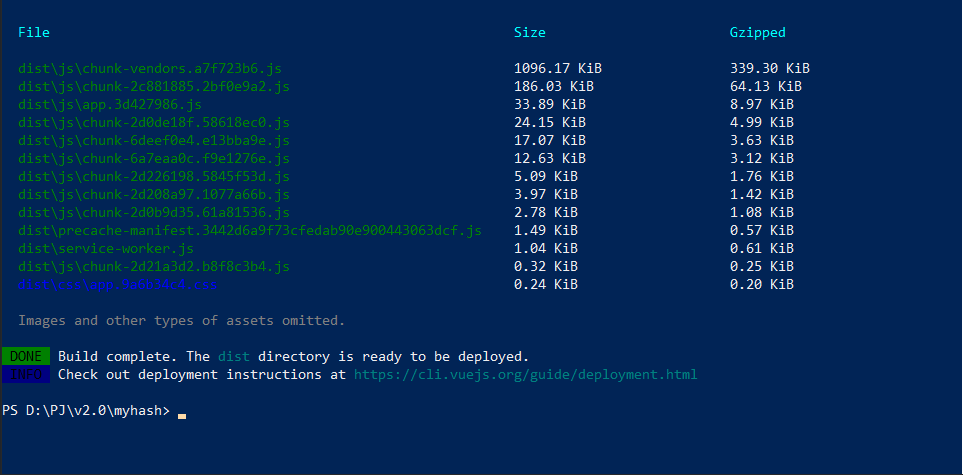Image resolution: width=963 pixels, height=475 pixels.
Task: Click the 339.30 KiB gzipped value
Action: (x=769, y=69)
